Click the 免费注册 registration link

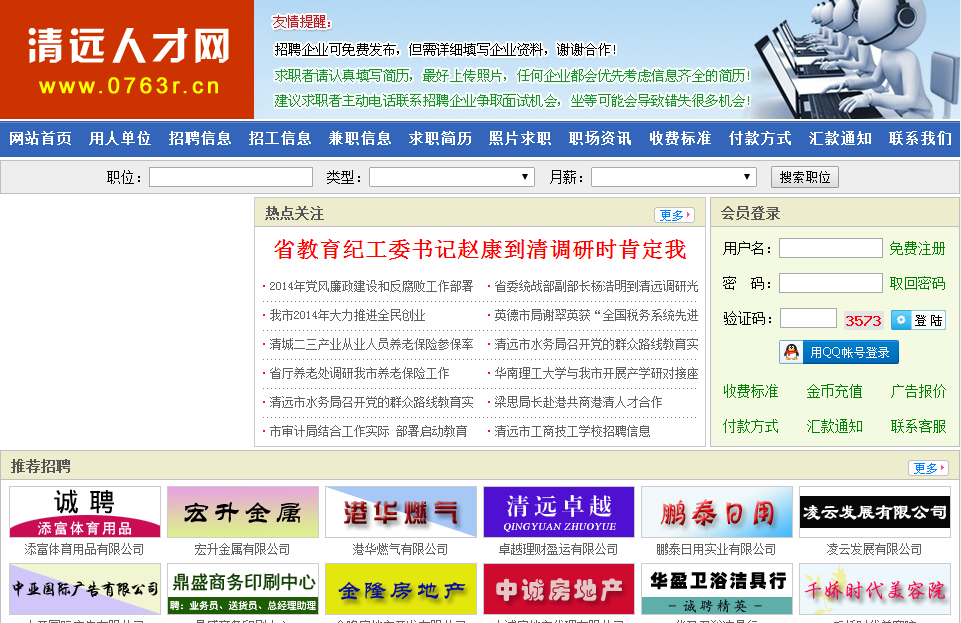tap(917, 248)
